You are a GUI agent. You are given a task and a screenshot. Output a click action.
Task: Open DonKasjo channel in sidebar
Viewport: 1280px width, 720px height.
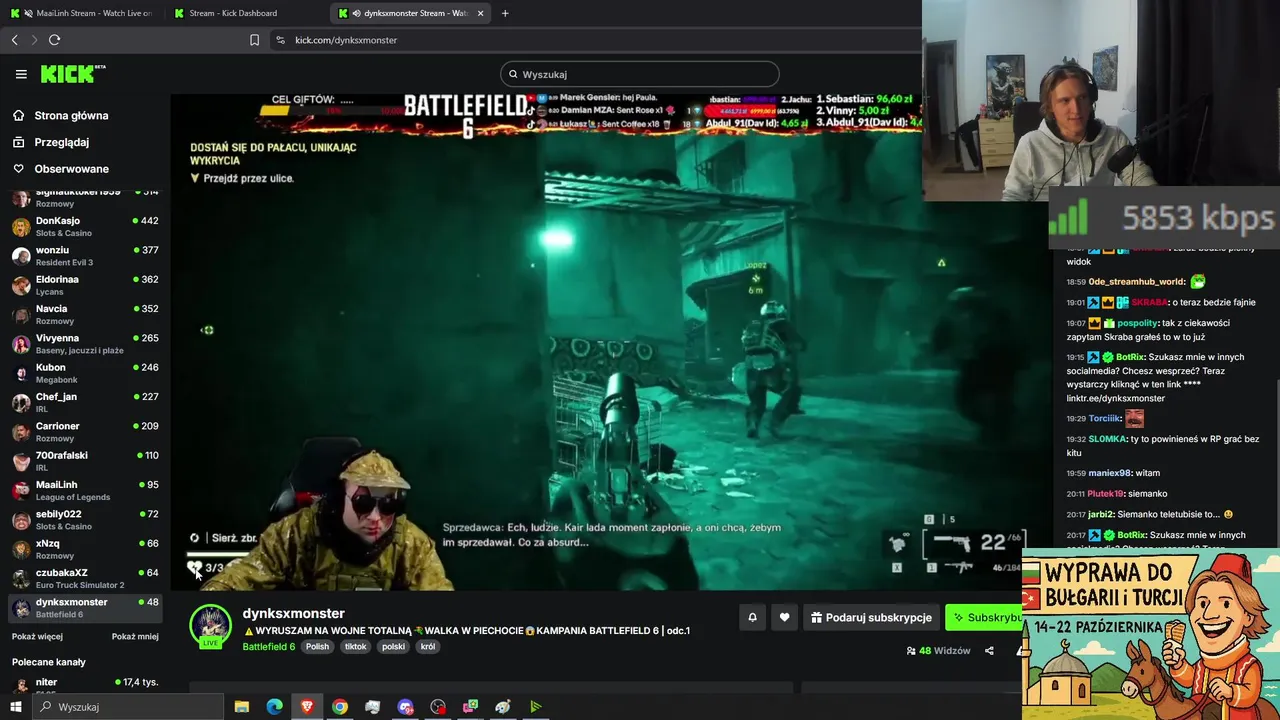pos(85,226)
